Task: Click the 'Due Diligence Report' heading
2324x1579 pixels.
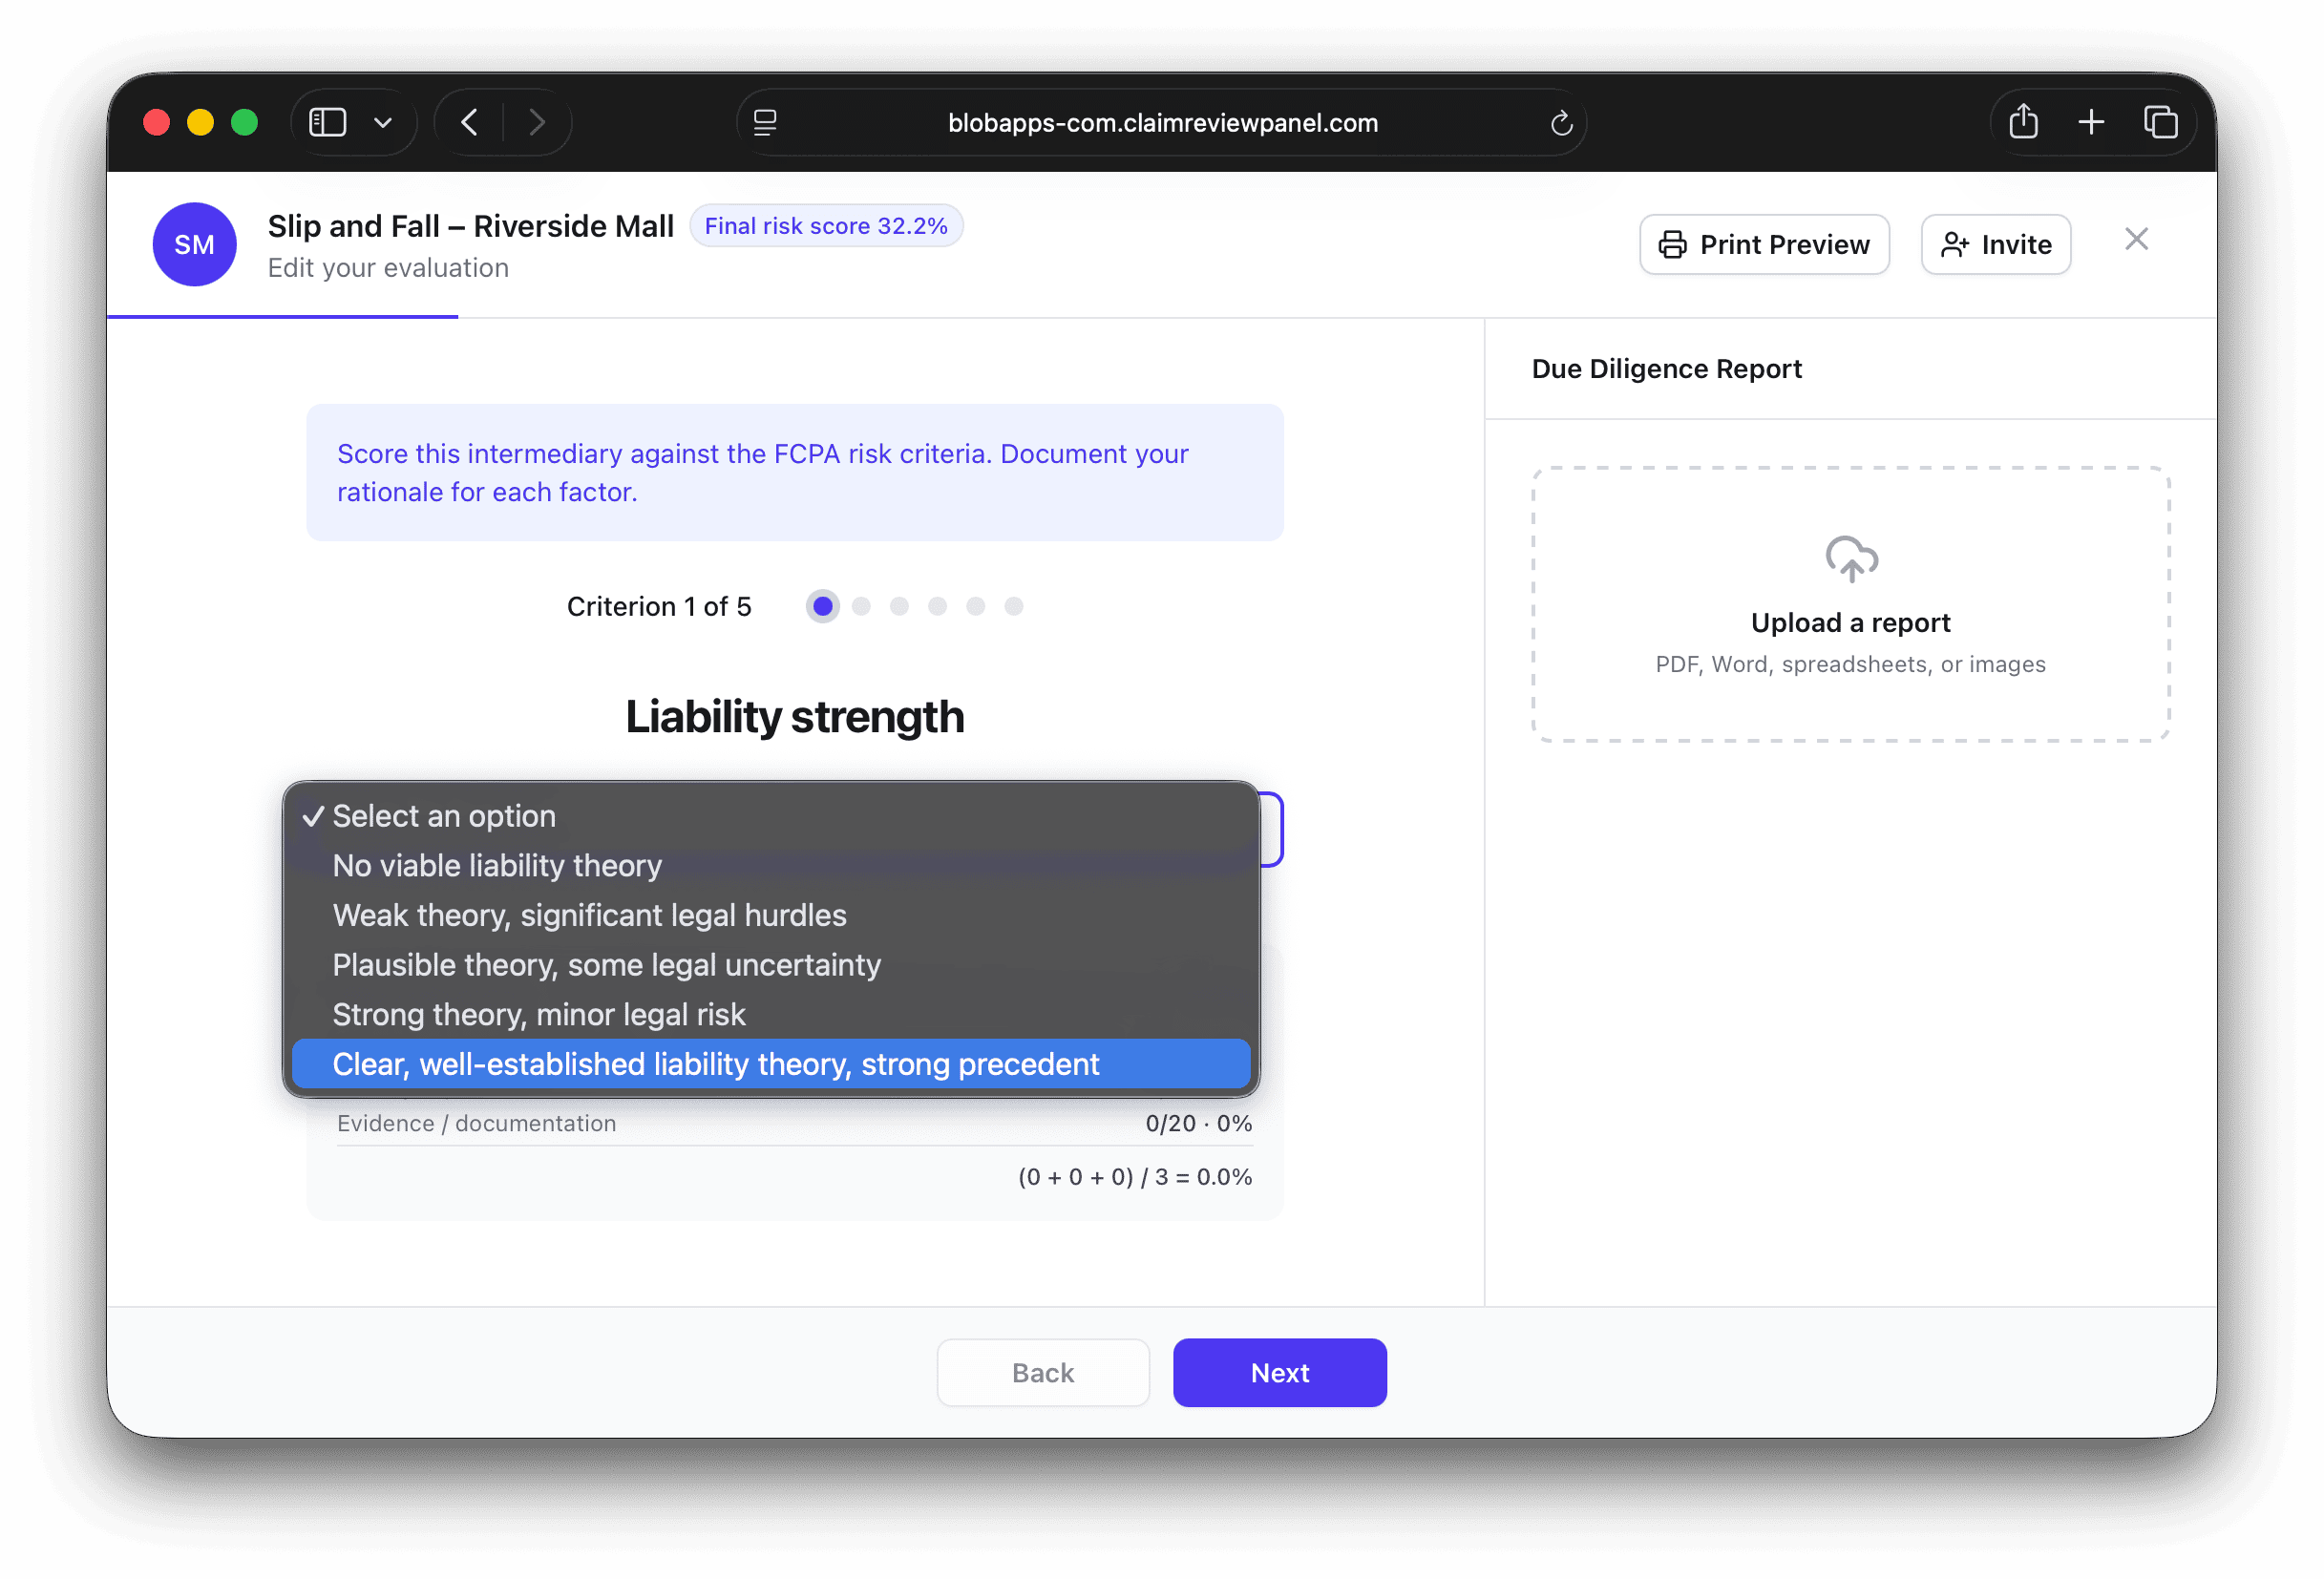Action: 1666,369
